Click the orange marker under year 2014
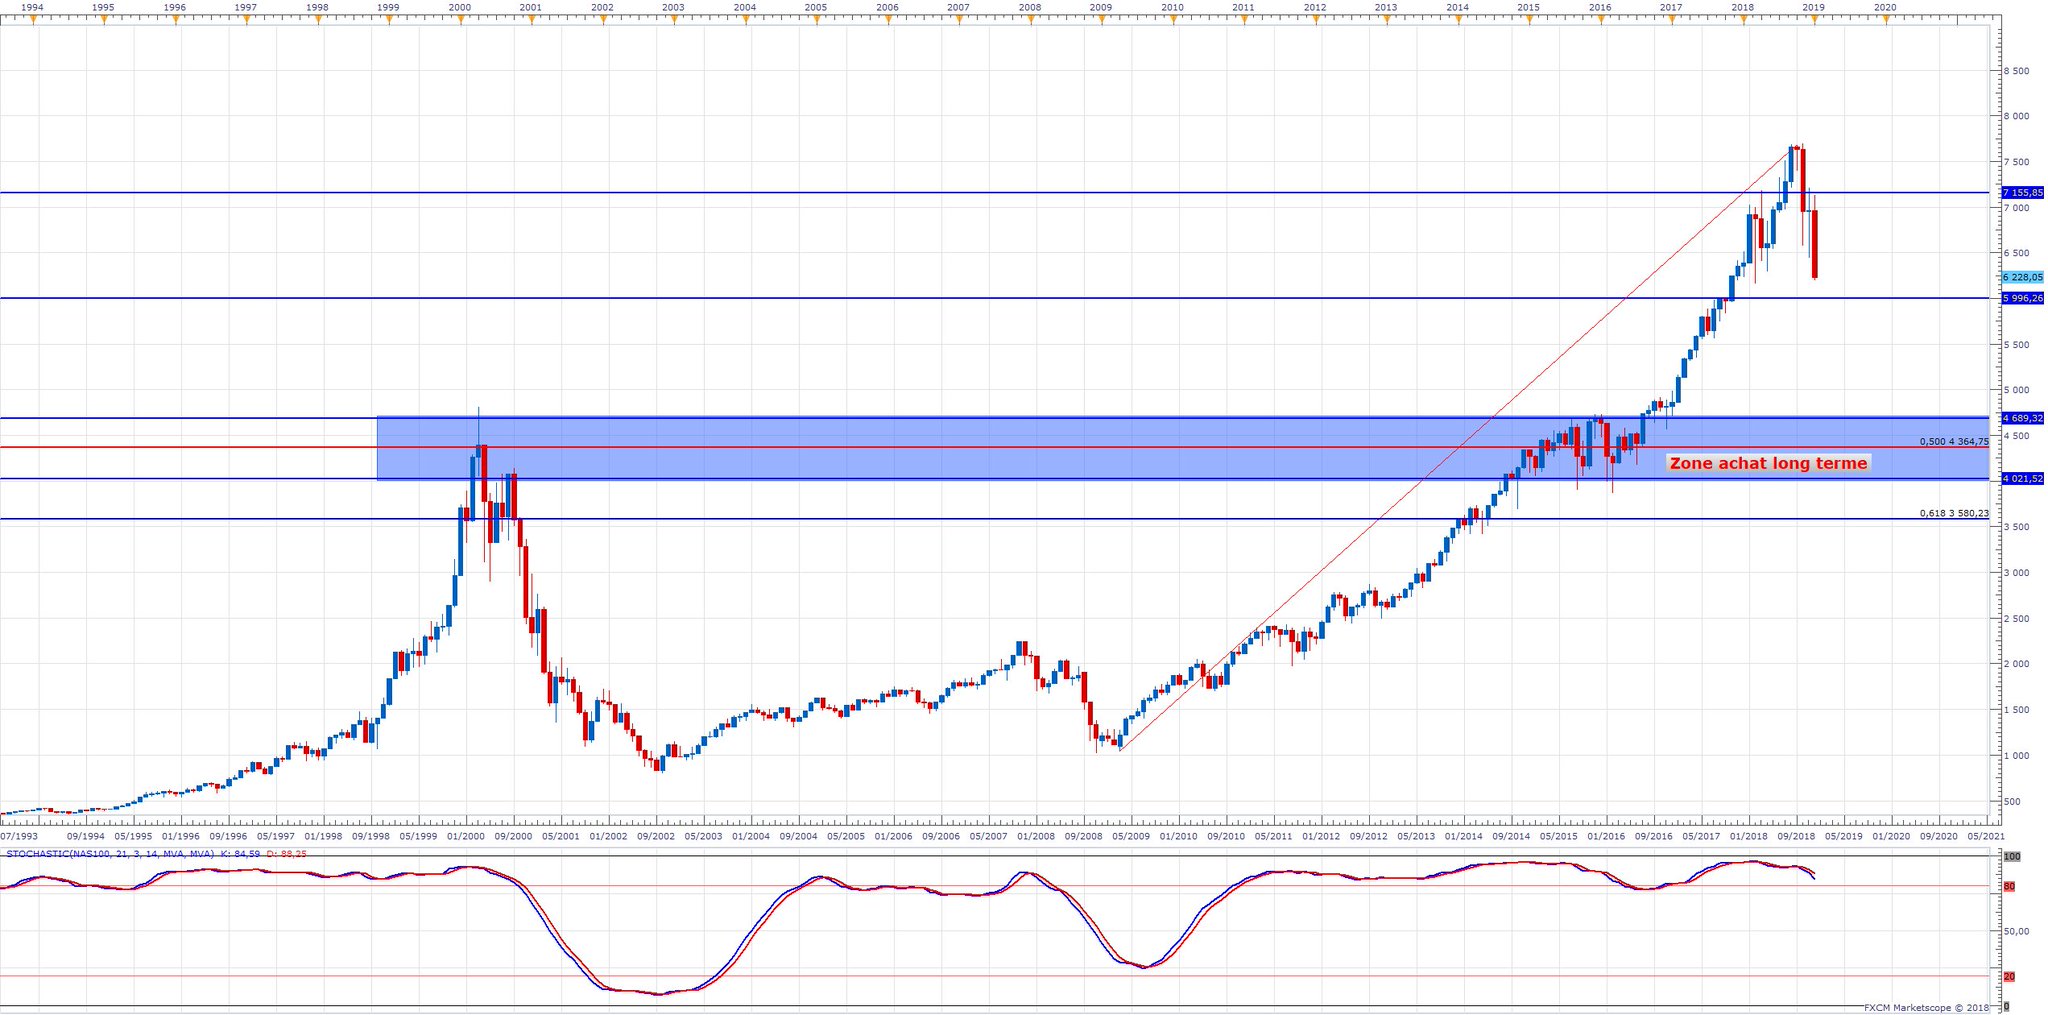2048x1015 pixels. point(1458,18)
